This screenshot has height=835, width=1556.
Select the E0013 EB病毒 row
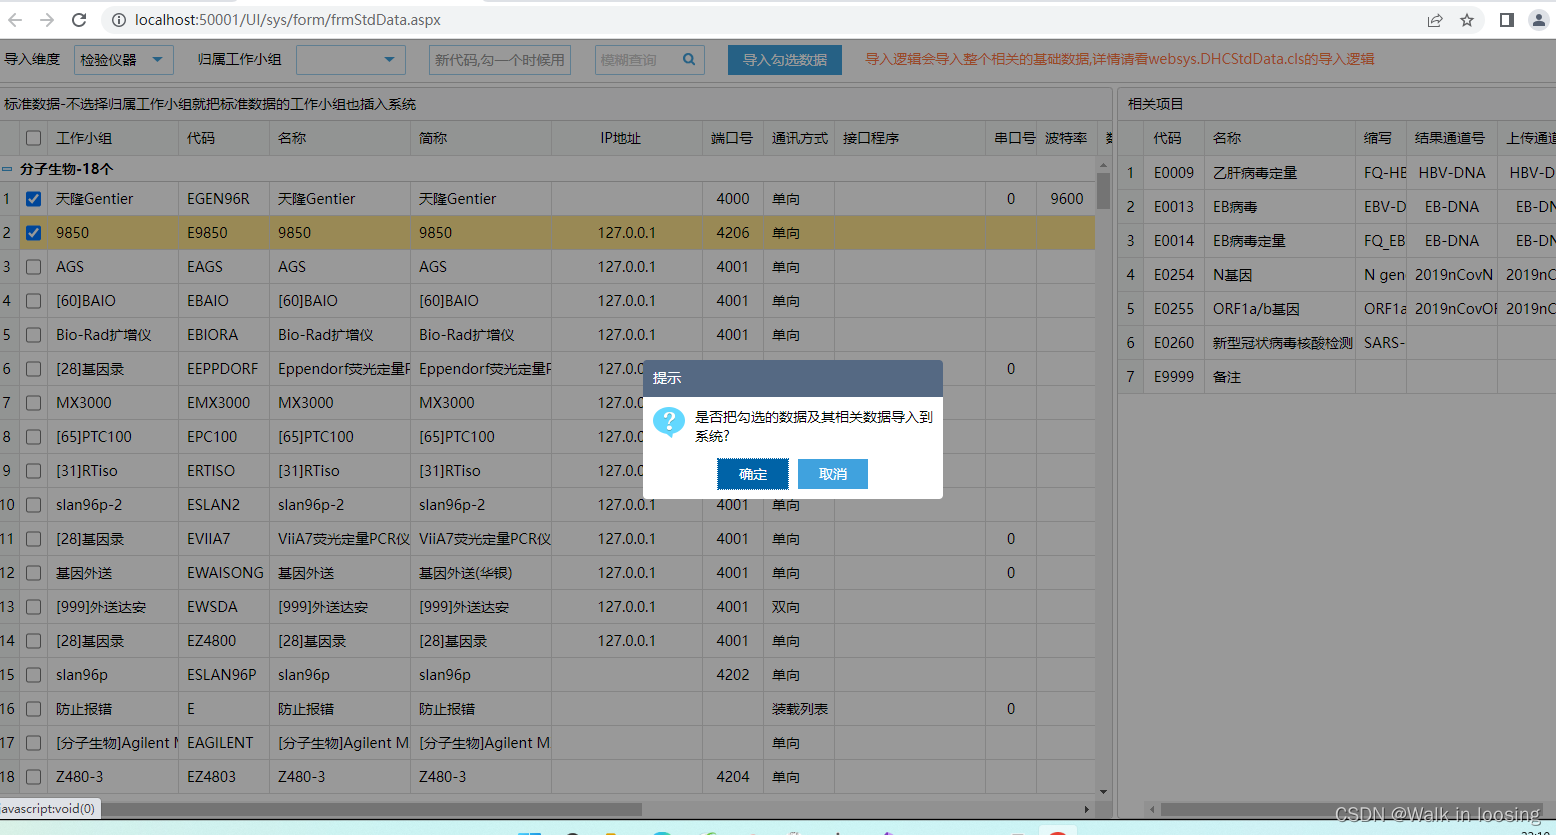[x=1337, y=207]
